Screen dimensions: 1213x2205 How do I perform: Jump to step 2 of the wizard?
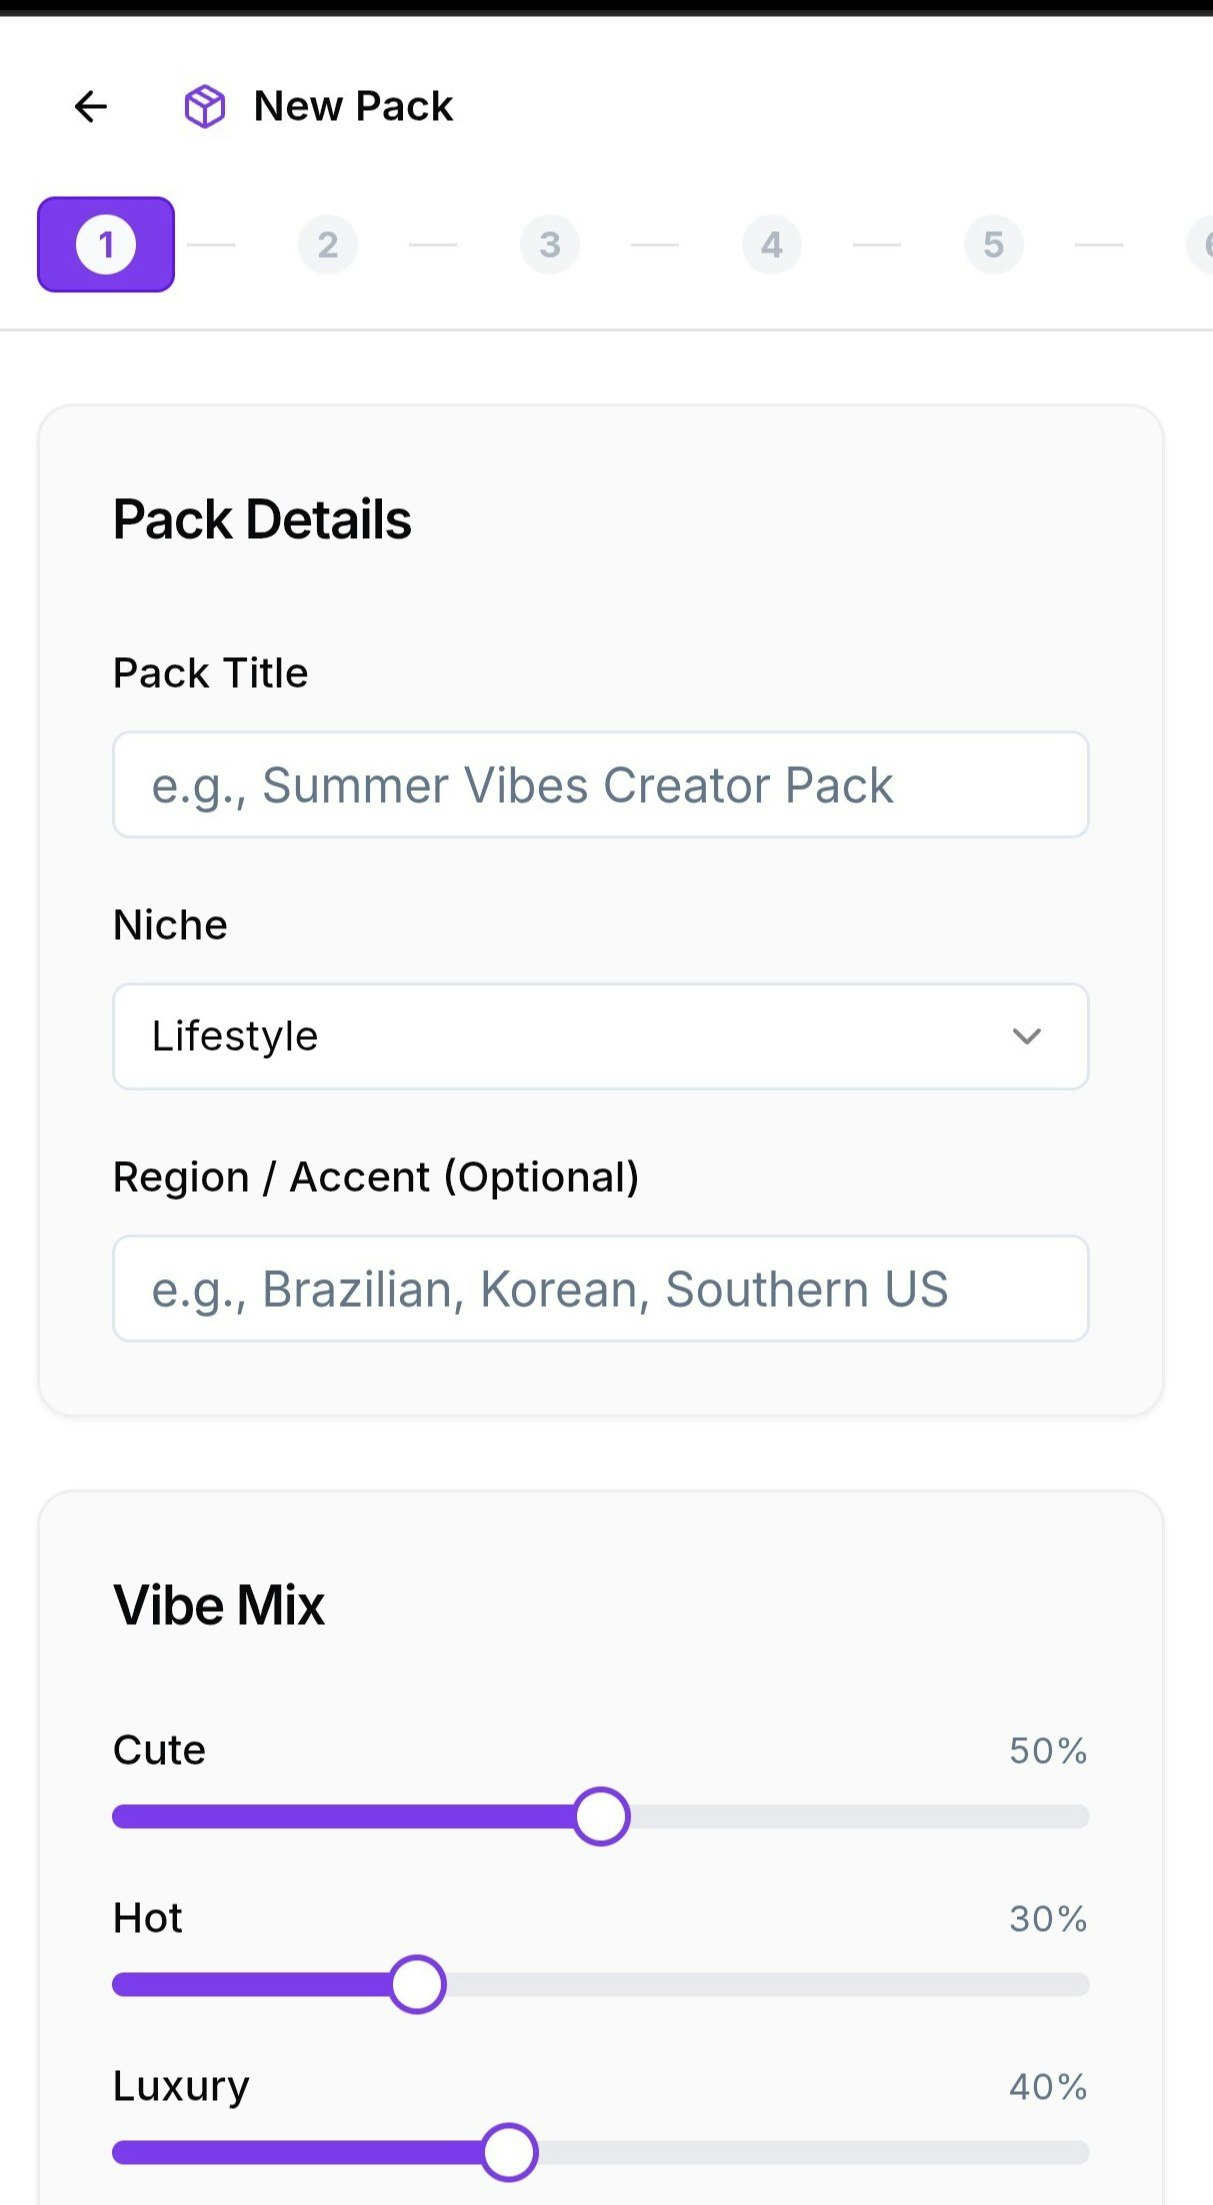click(327, 244)
